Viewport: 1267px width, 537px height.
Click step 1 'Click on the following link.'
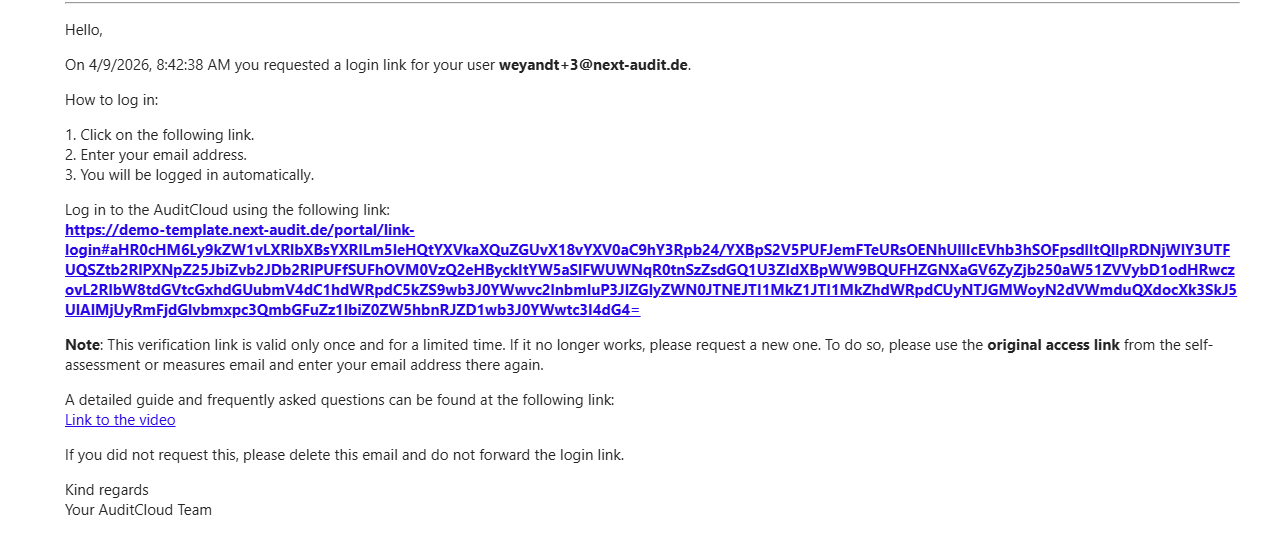(160, 135)
